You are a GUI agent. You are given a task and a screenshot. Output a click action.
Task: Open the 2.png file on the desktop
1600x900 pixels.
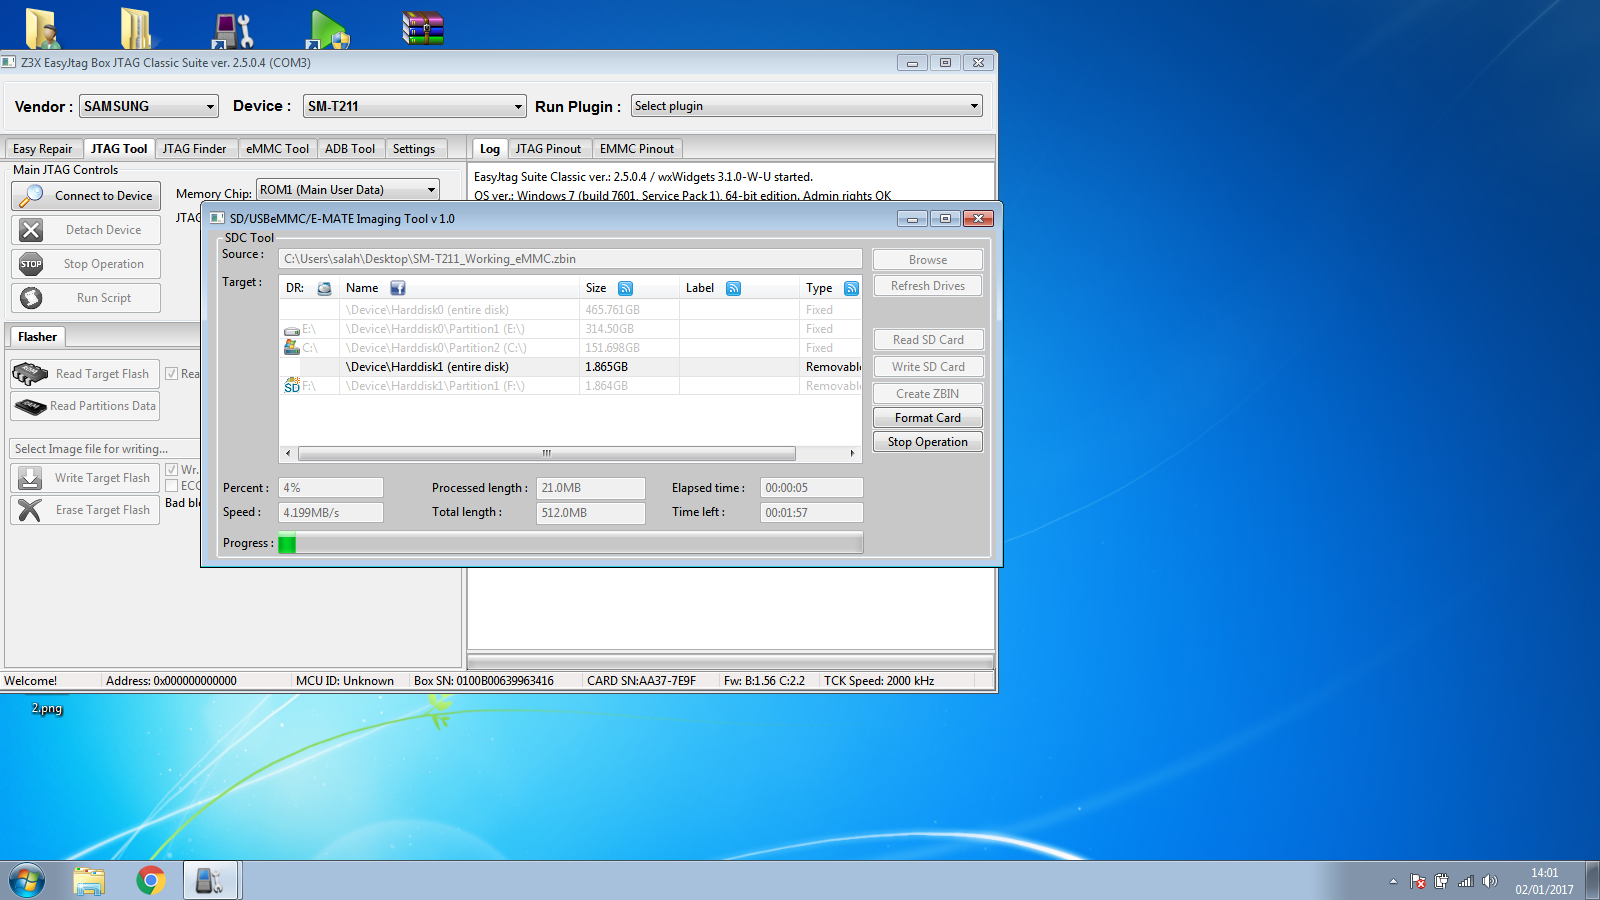click(47, 708)
